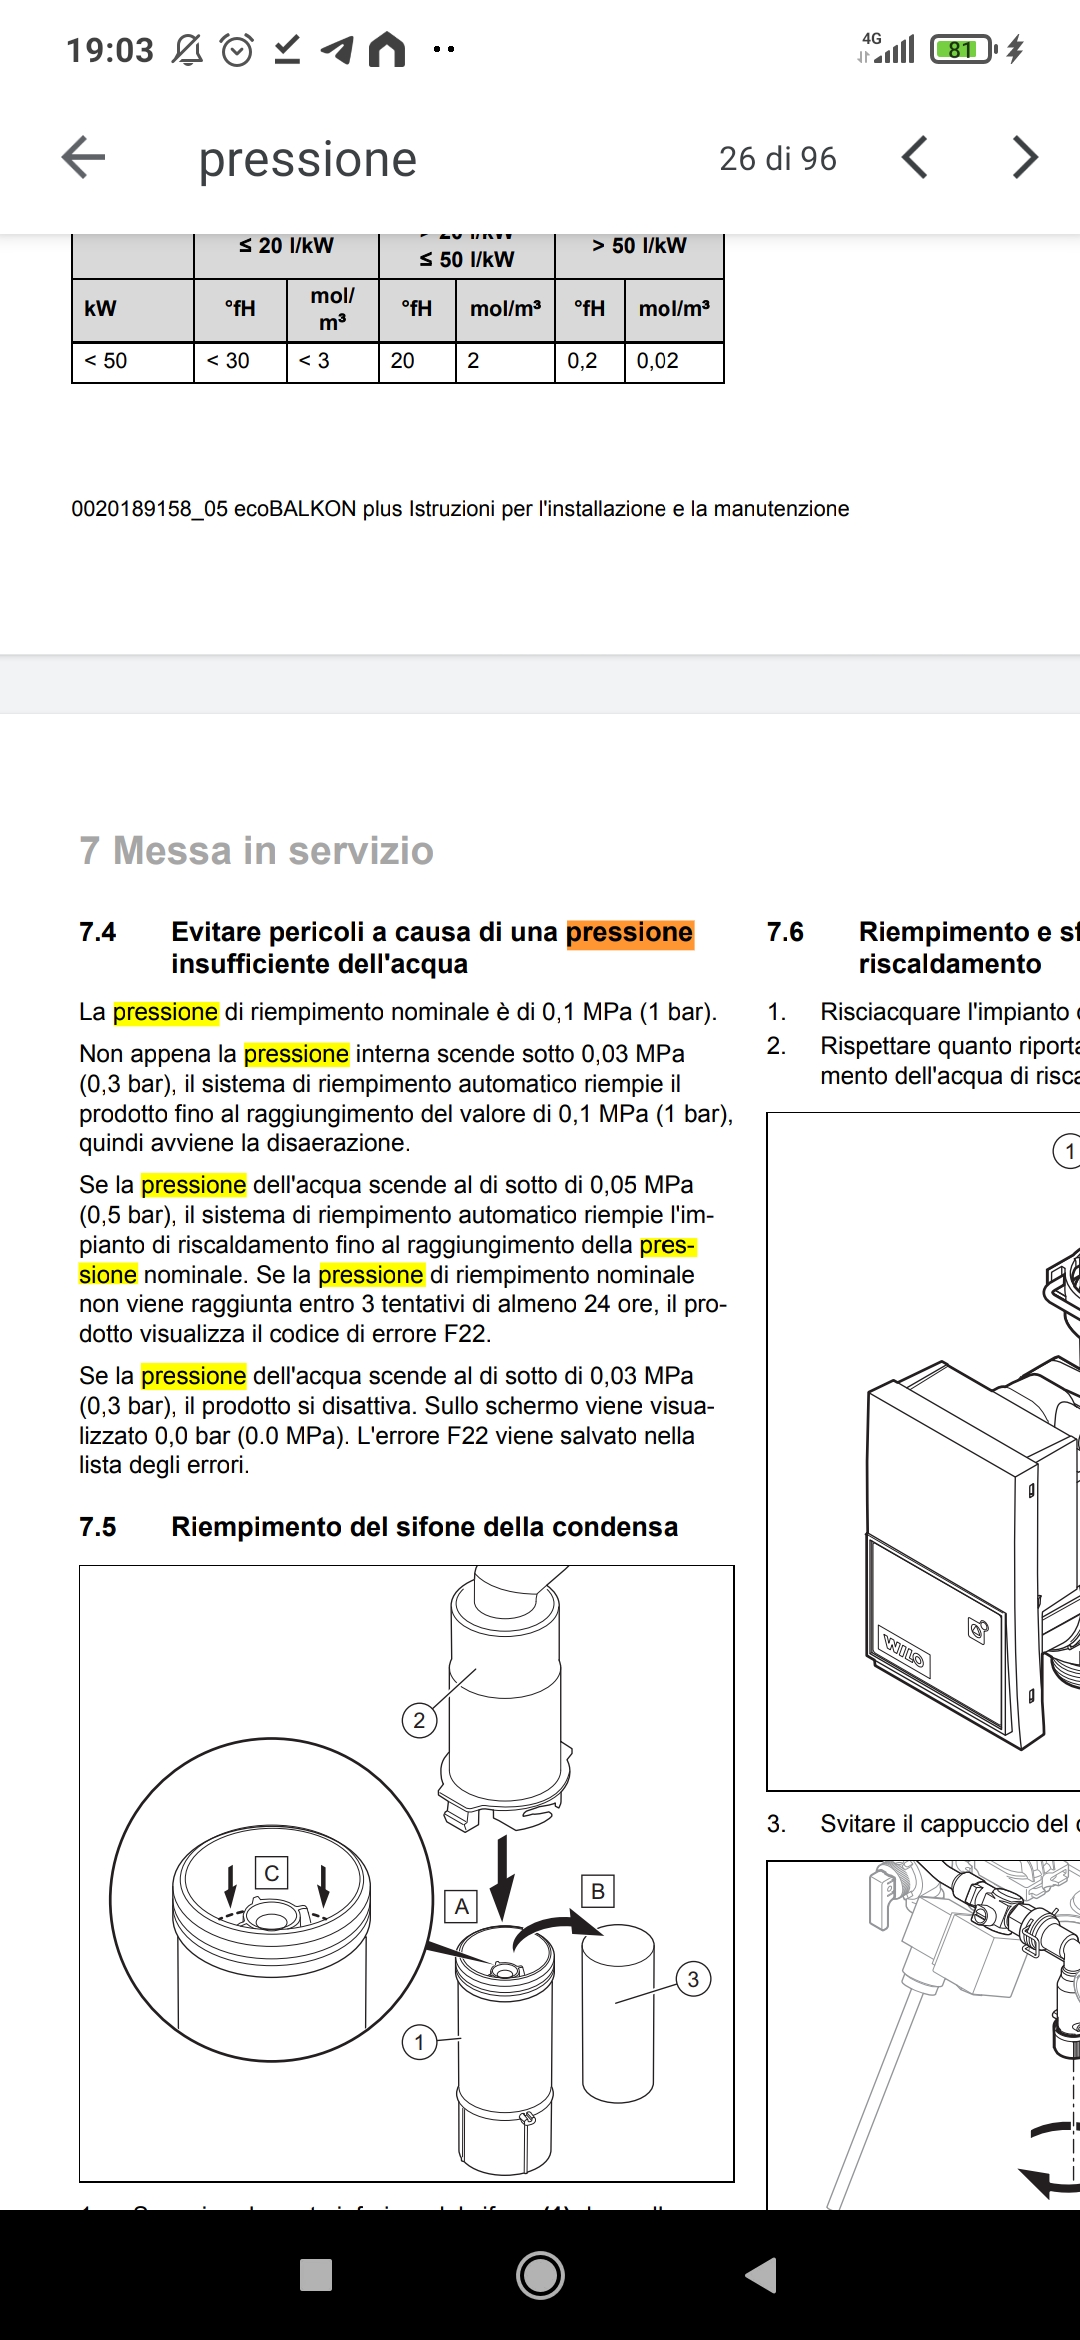
Task: Tap the orange-highlighted "pressione" in heading 7.4
Action: click(630, 932)
